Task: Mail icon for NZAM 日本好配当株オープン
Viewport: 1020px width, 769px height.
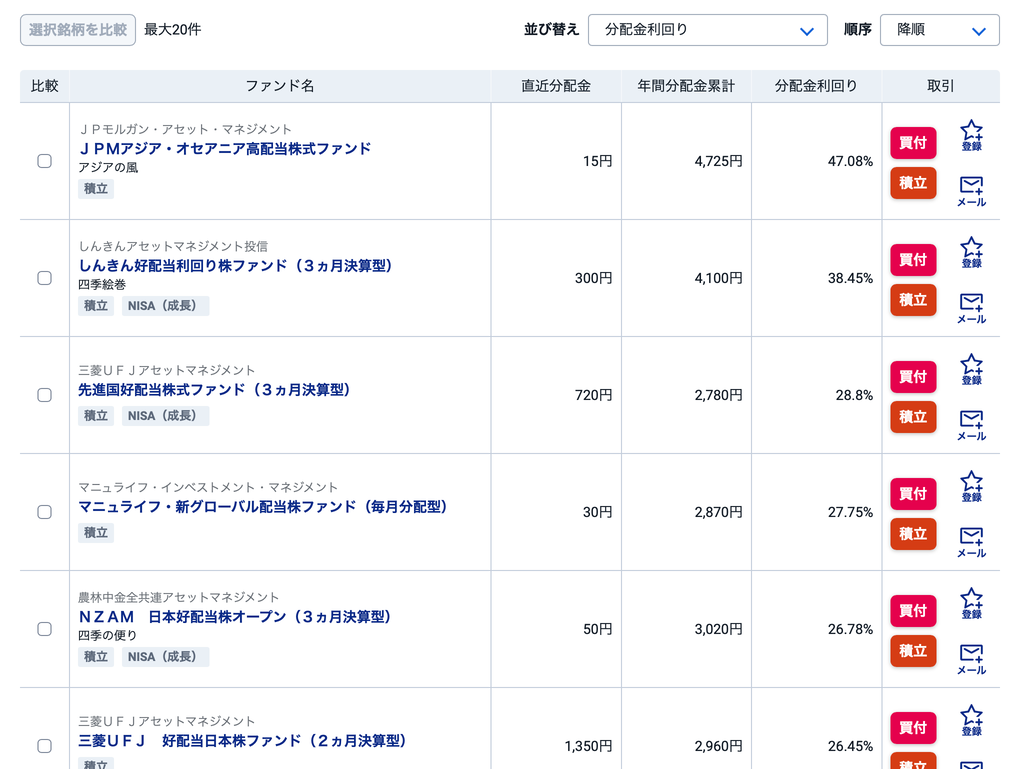Action: tap(971, 660)
